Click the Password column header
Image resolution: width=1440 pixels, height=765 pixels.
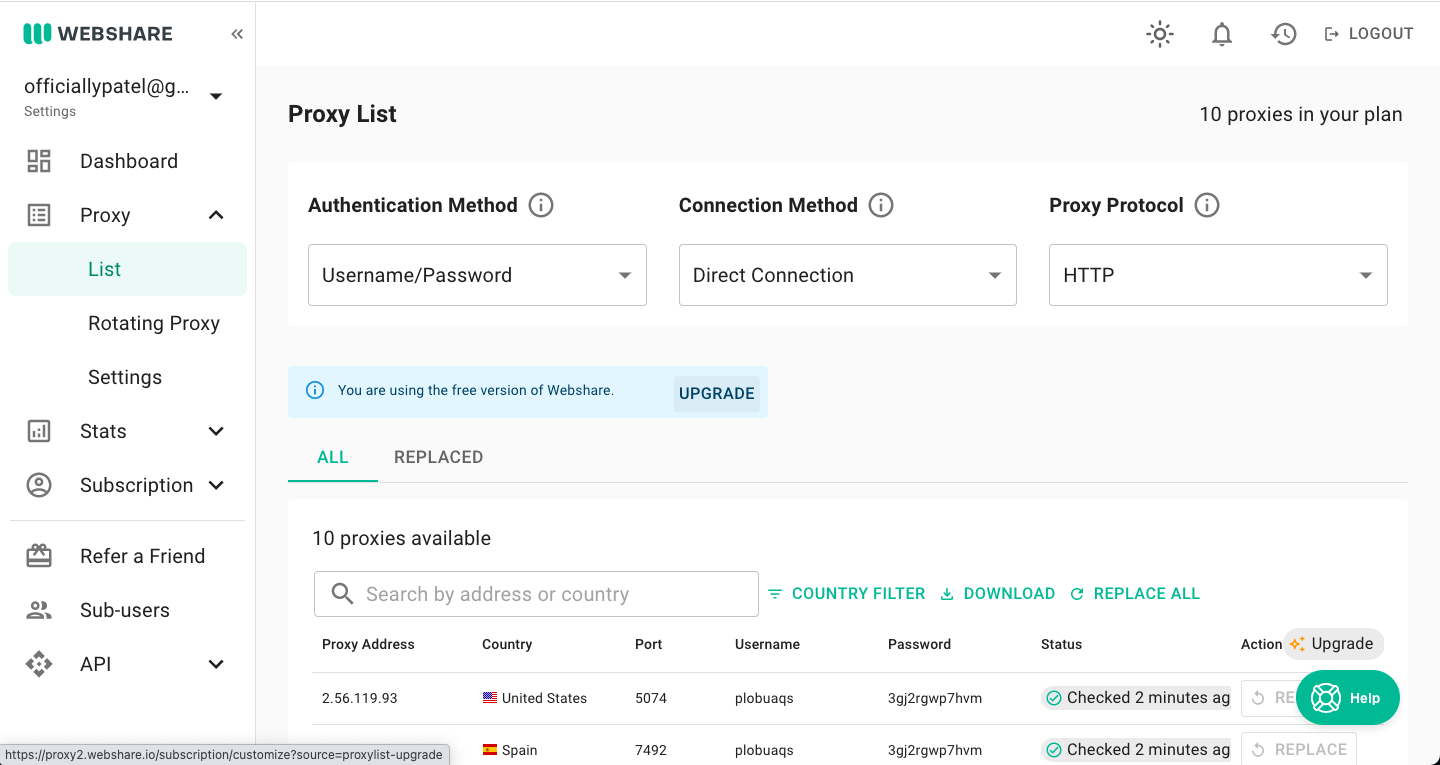tap(919, 644)
